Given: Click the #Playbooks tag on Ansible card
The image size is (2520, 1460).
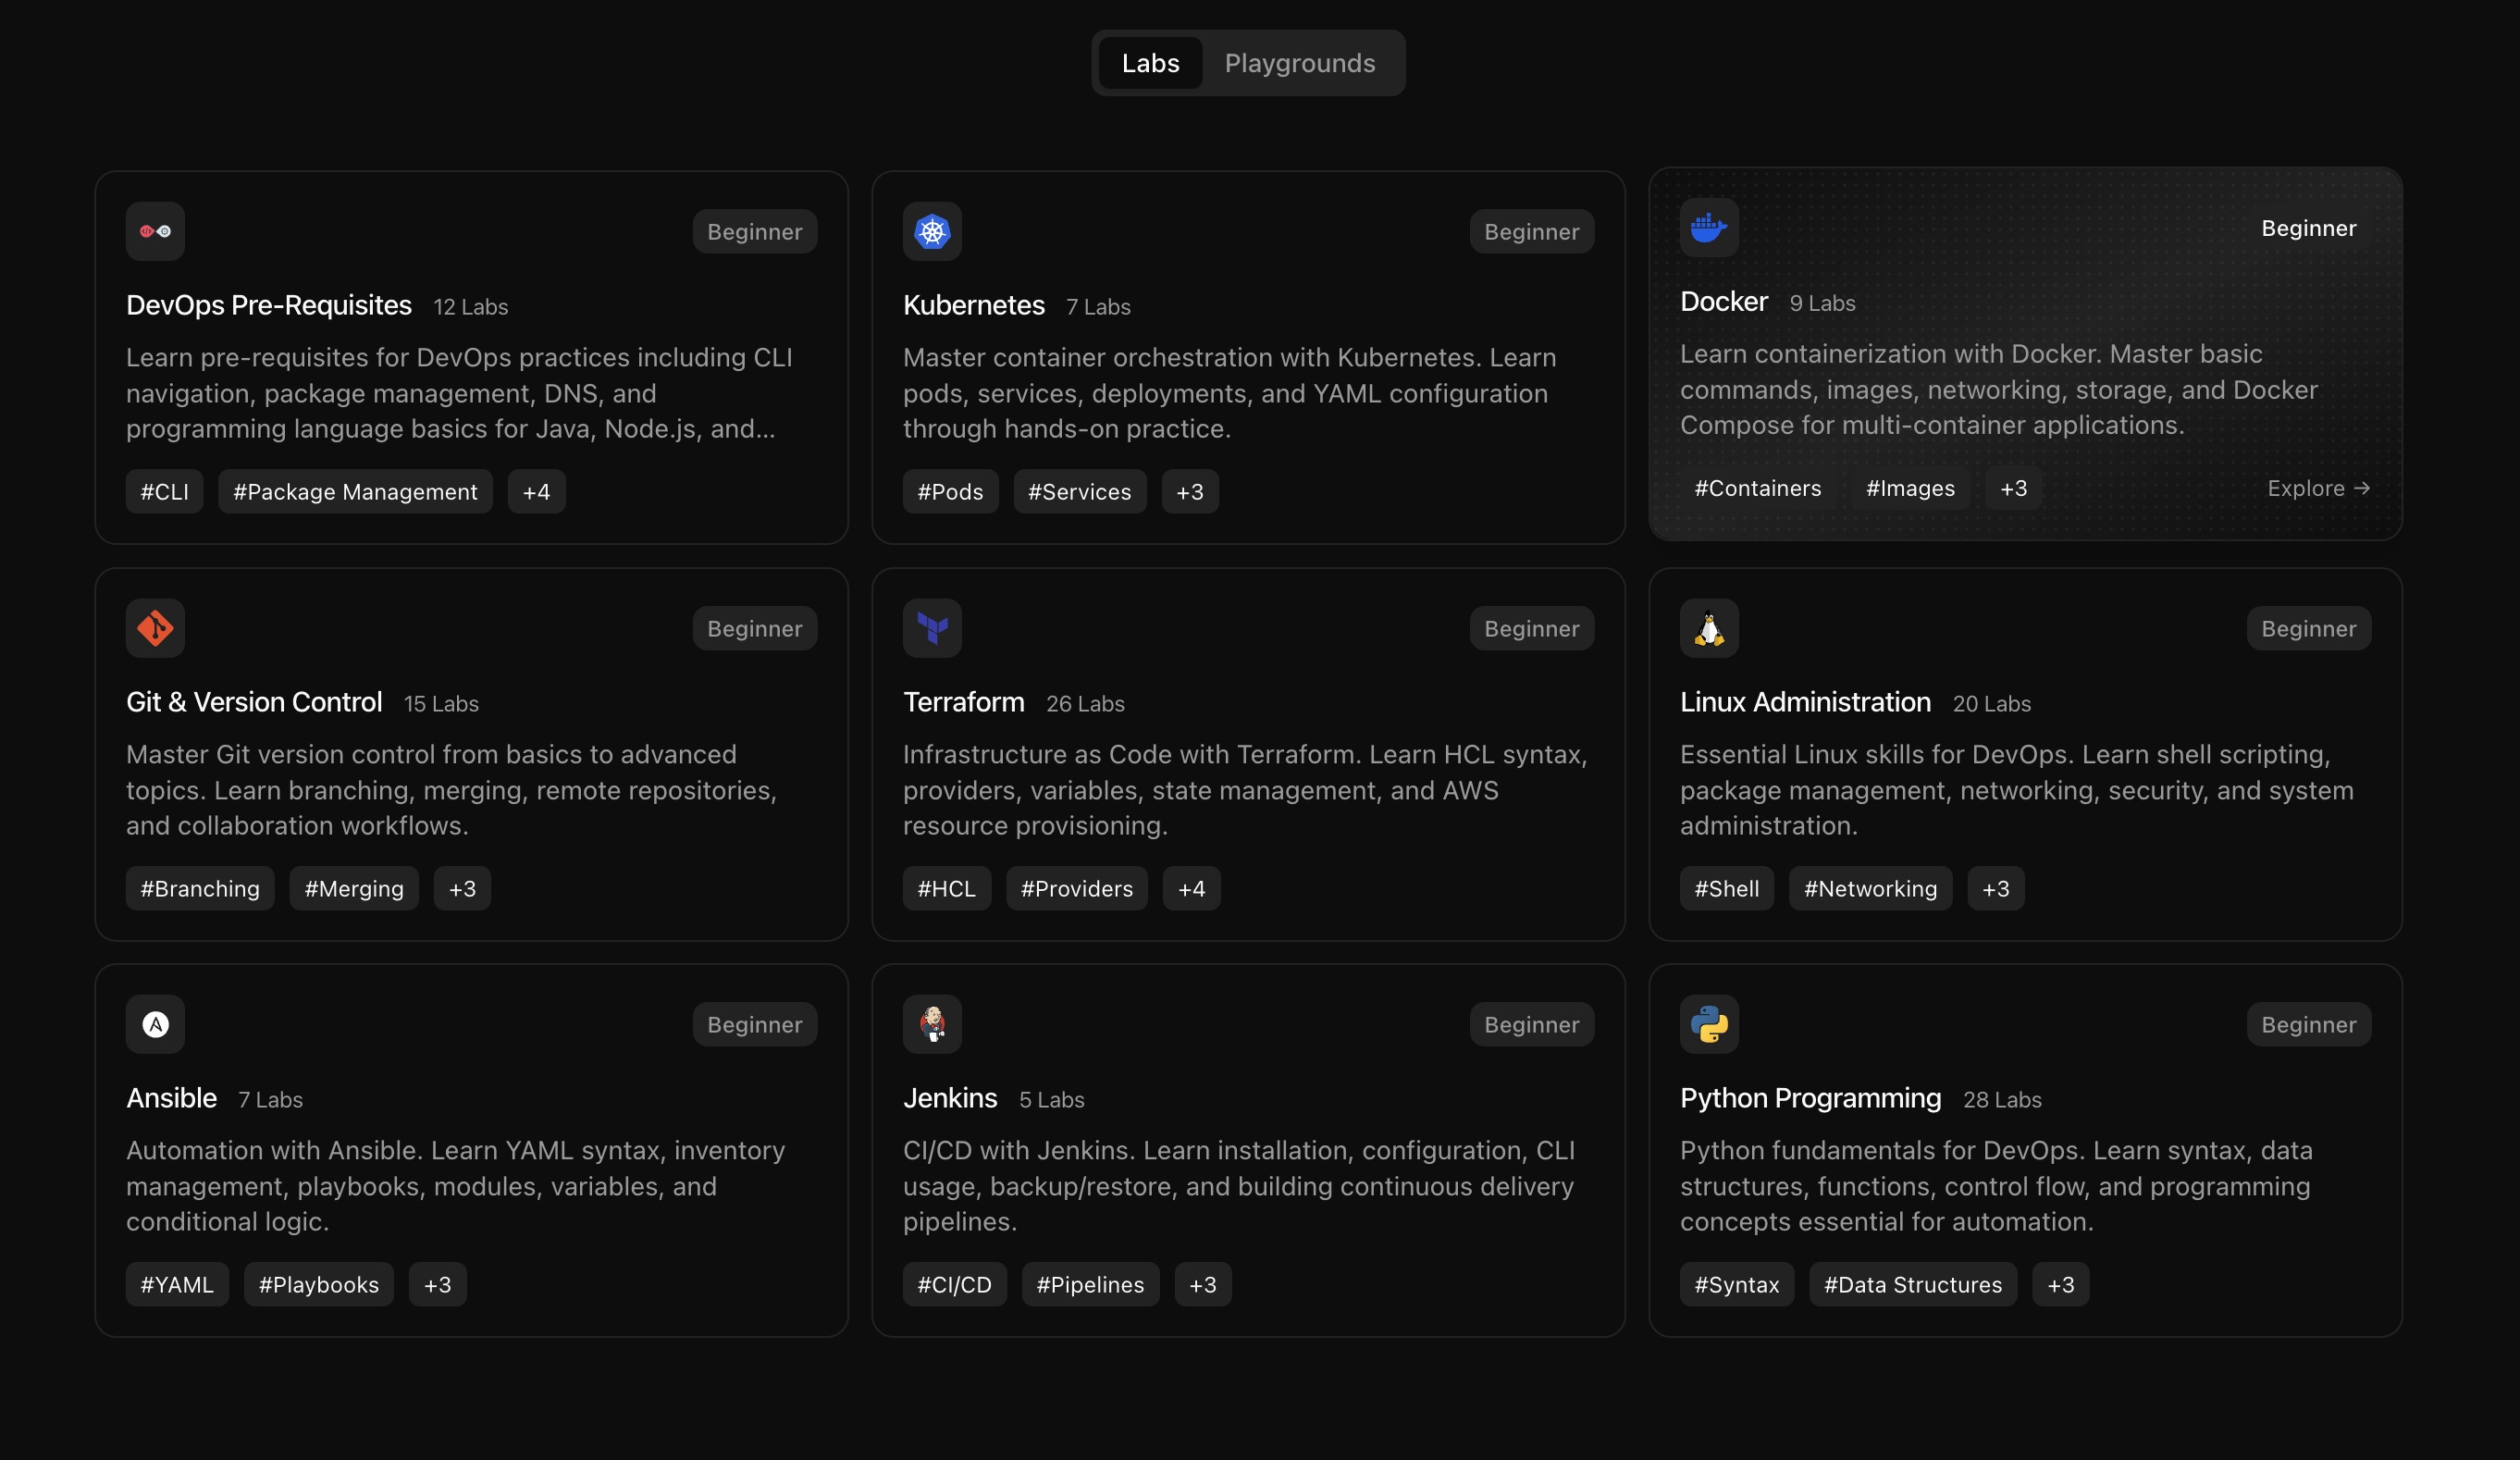Looking at the screenshot, I should 318,1285.
